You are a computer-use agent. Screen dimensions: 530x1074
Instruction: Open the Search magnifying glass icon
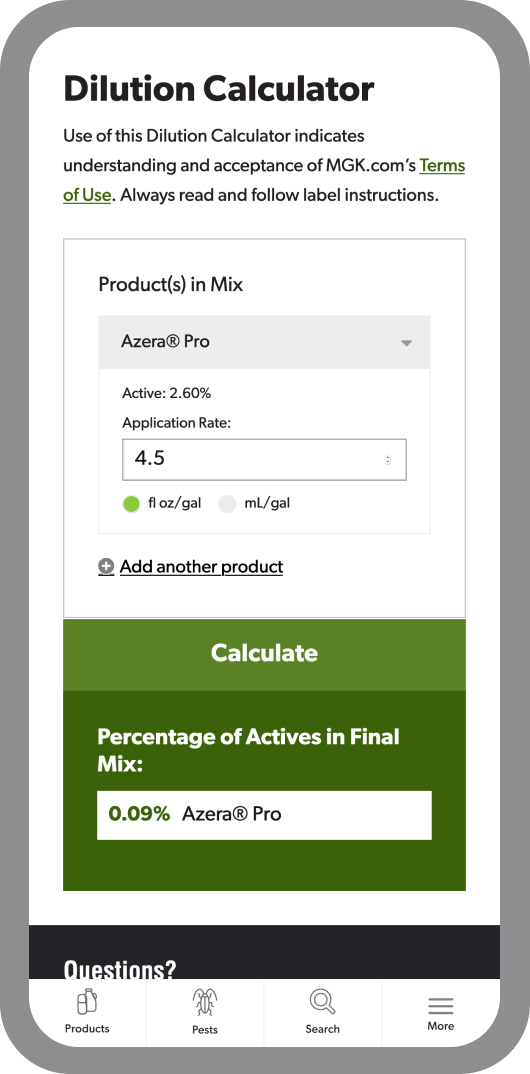tap(322, 1001)
